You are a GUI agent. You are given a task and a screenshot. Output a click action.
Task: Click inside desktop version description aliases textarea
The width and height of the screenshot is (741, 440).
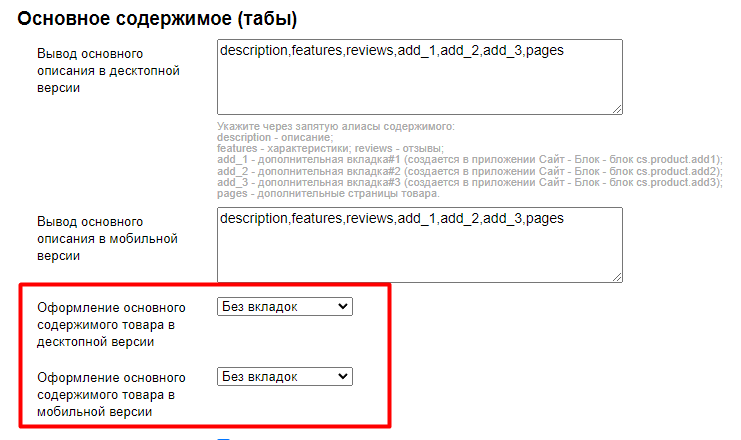pyautogui.click(x=419, y=77)
